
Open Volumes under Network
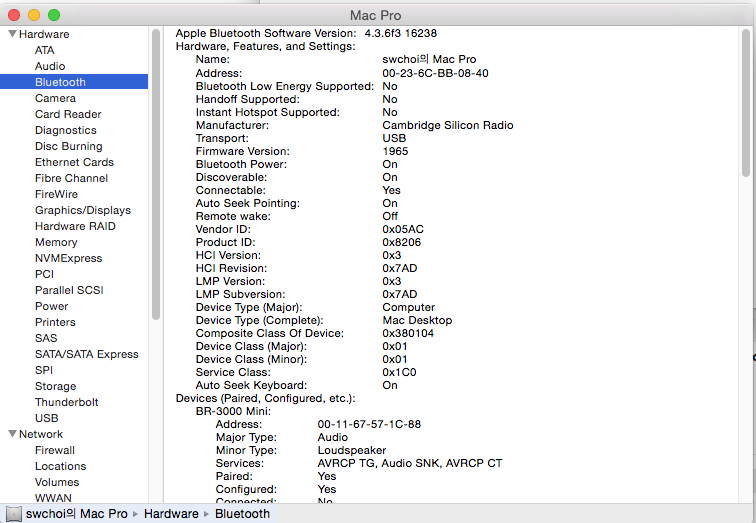tap(57, 482)
